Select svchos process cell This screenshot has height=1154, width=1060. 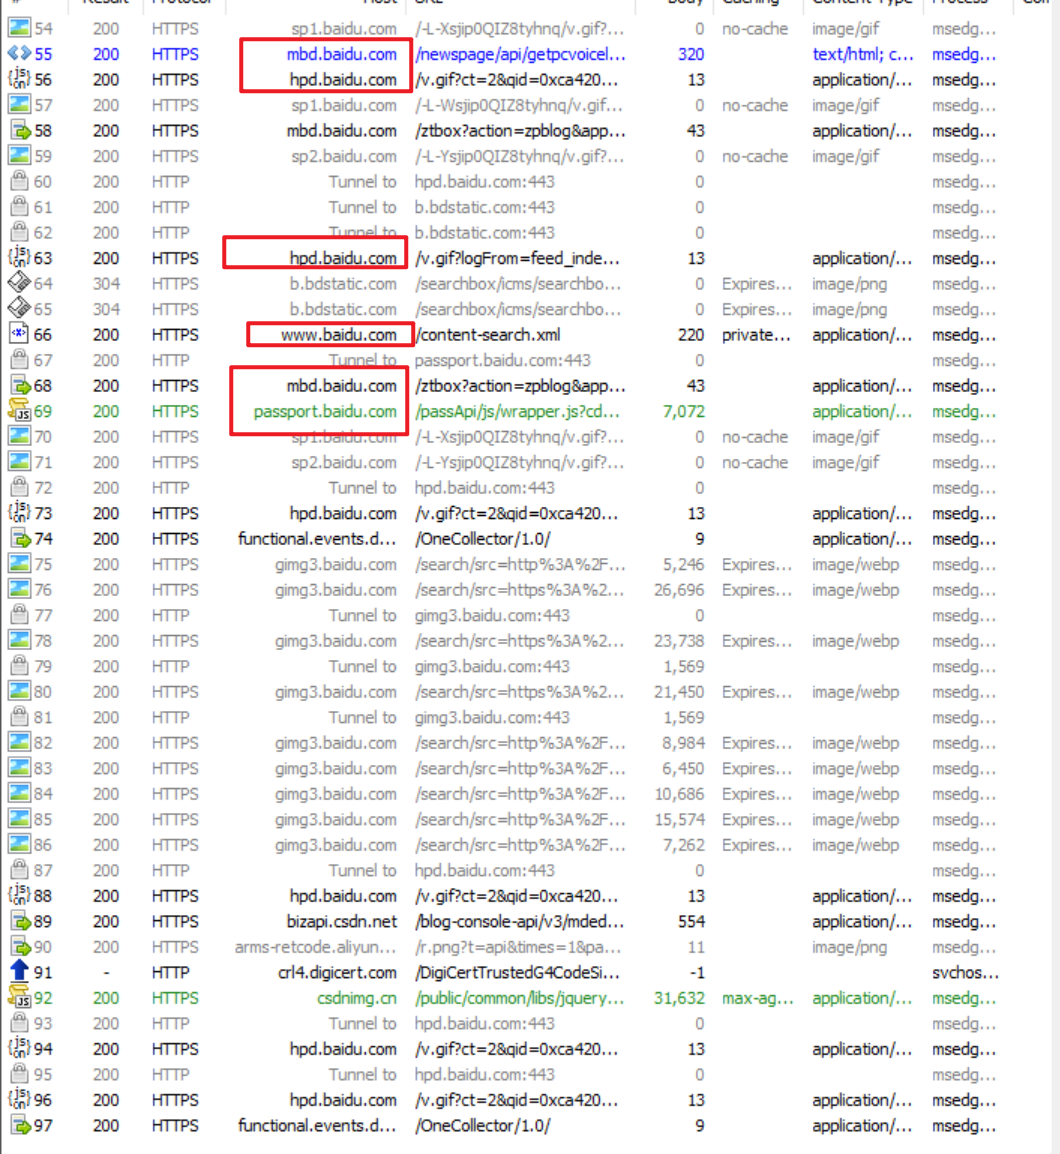[x=965, y=972]
